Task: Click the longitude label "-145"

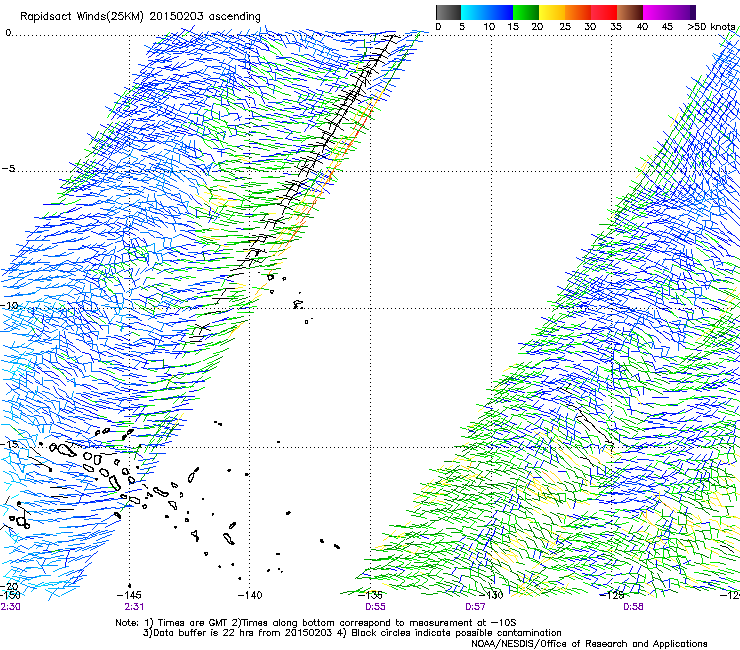Action: coord(129,595)
